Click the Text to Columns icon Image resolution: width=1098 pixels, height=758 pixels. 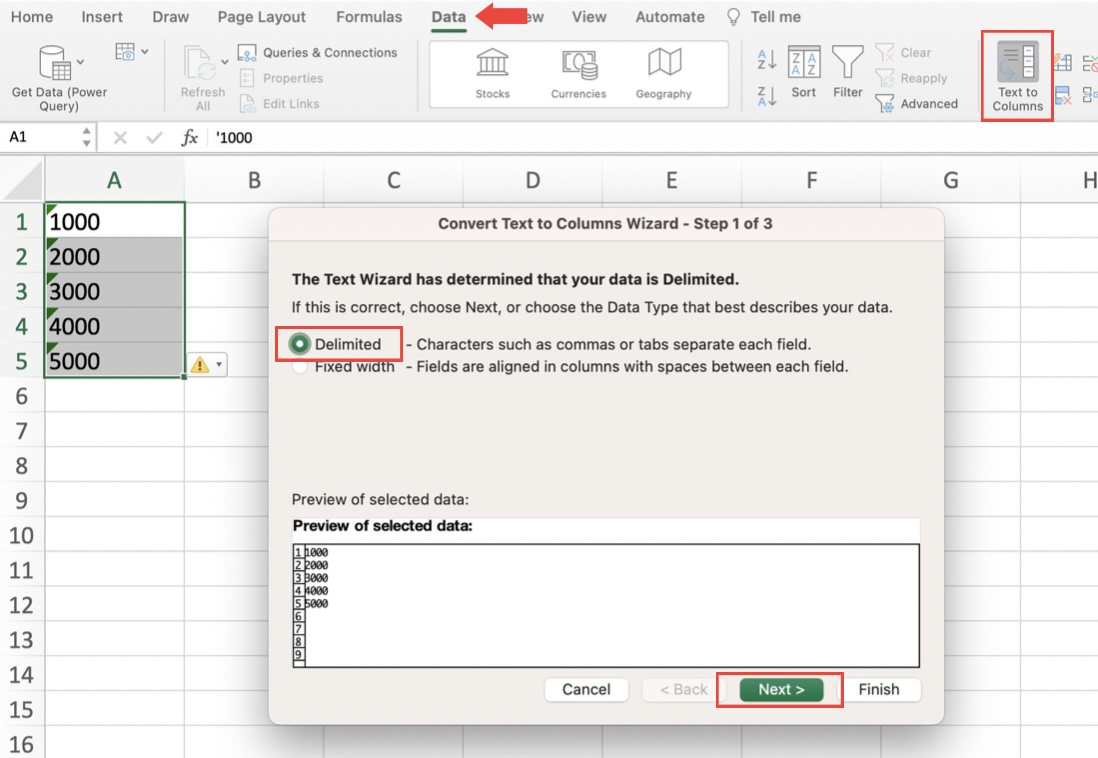pyautogui.click(x=1017, y=62)
